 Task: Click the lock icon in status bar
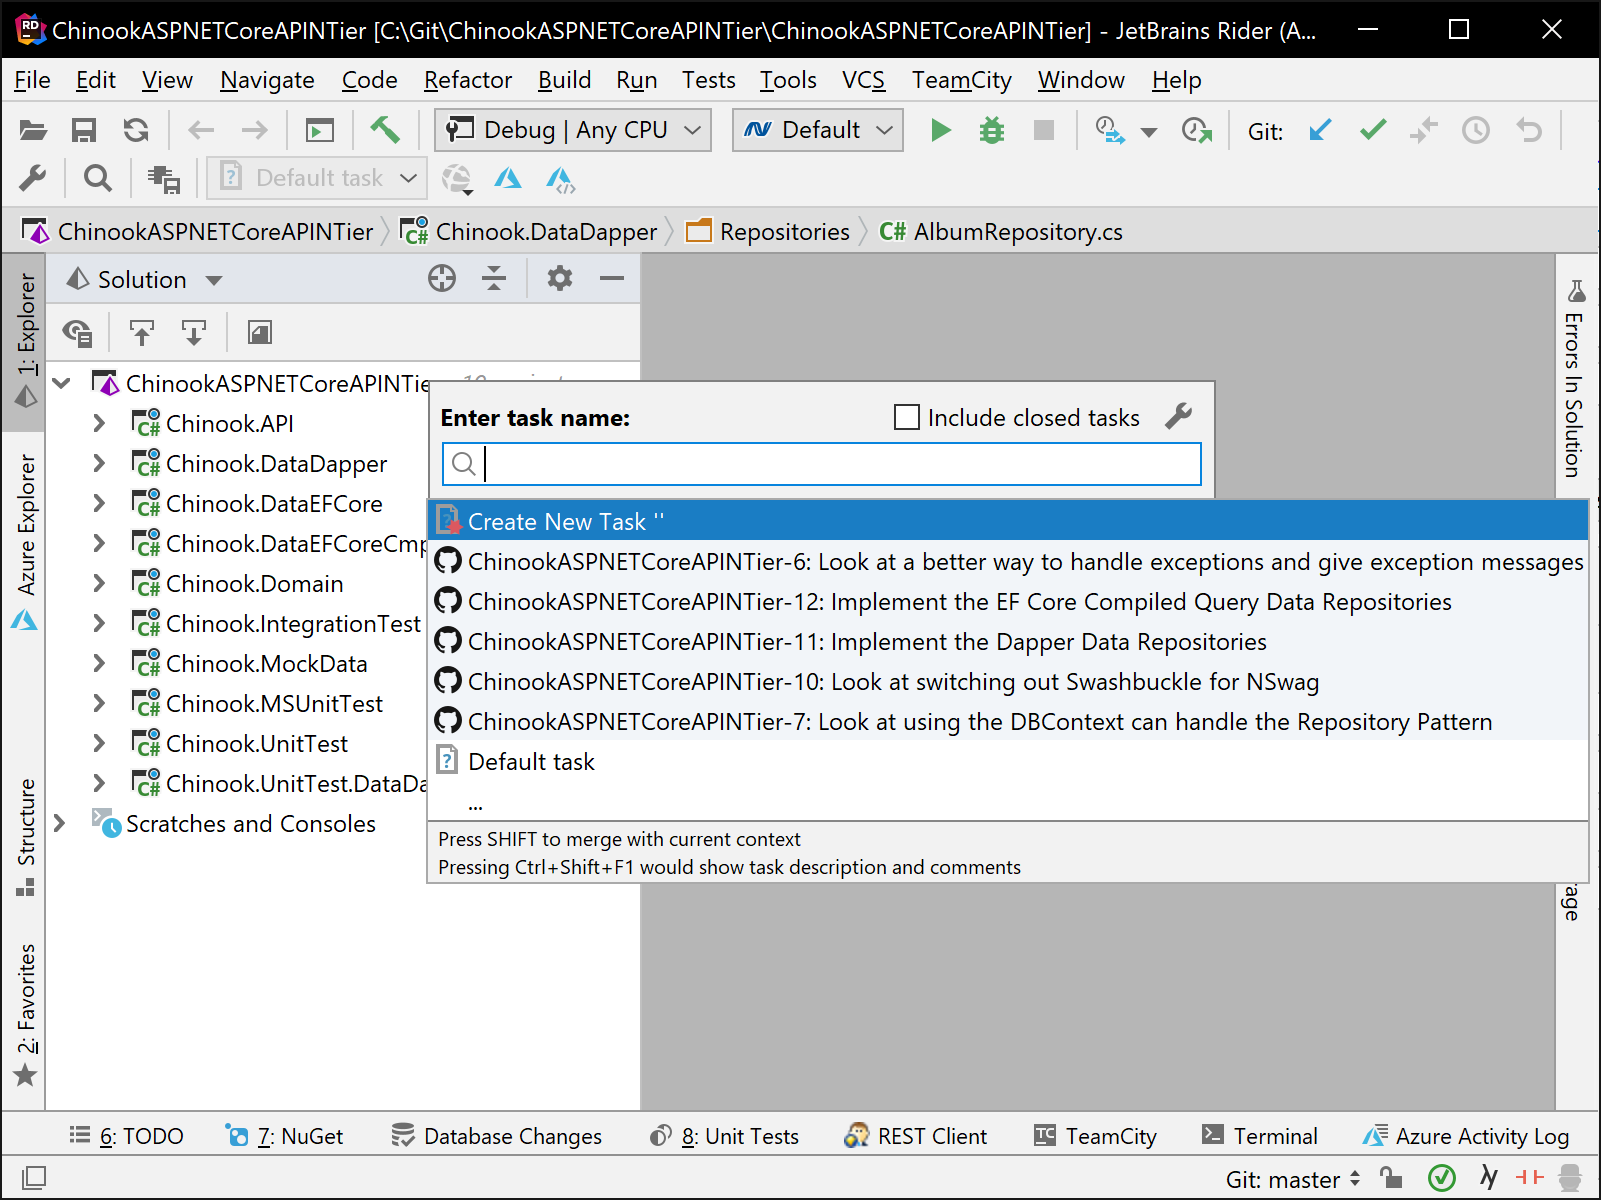1391,1178
